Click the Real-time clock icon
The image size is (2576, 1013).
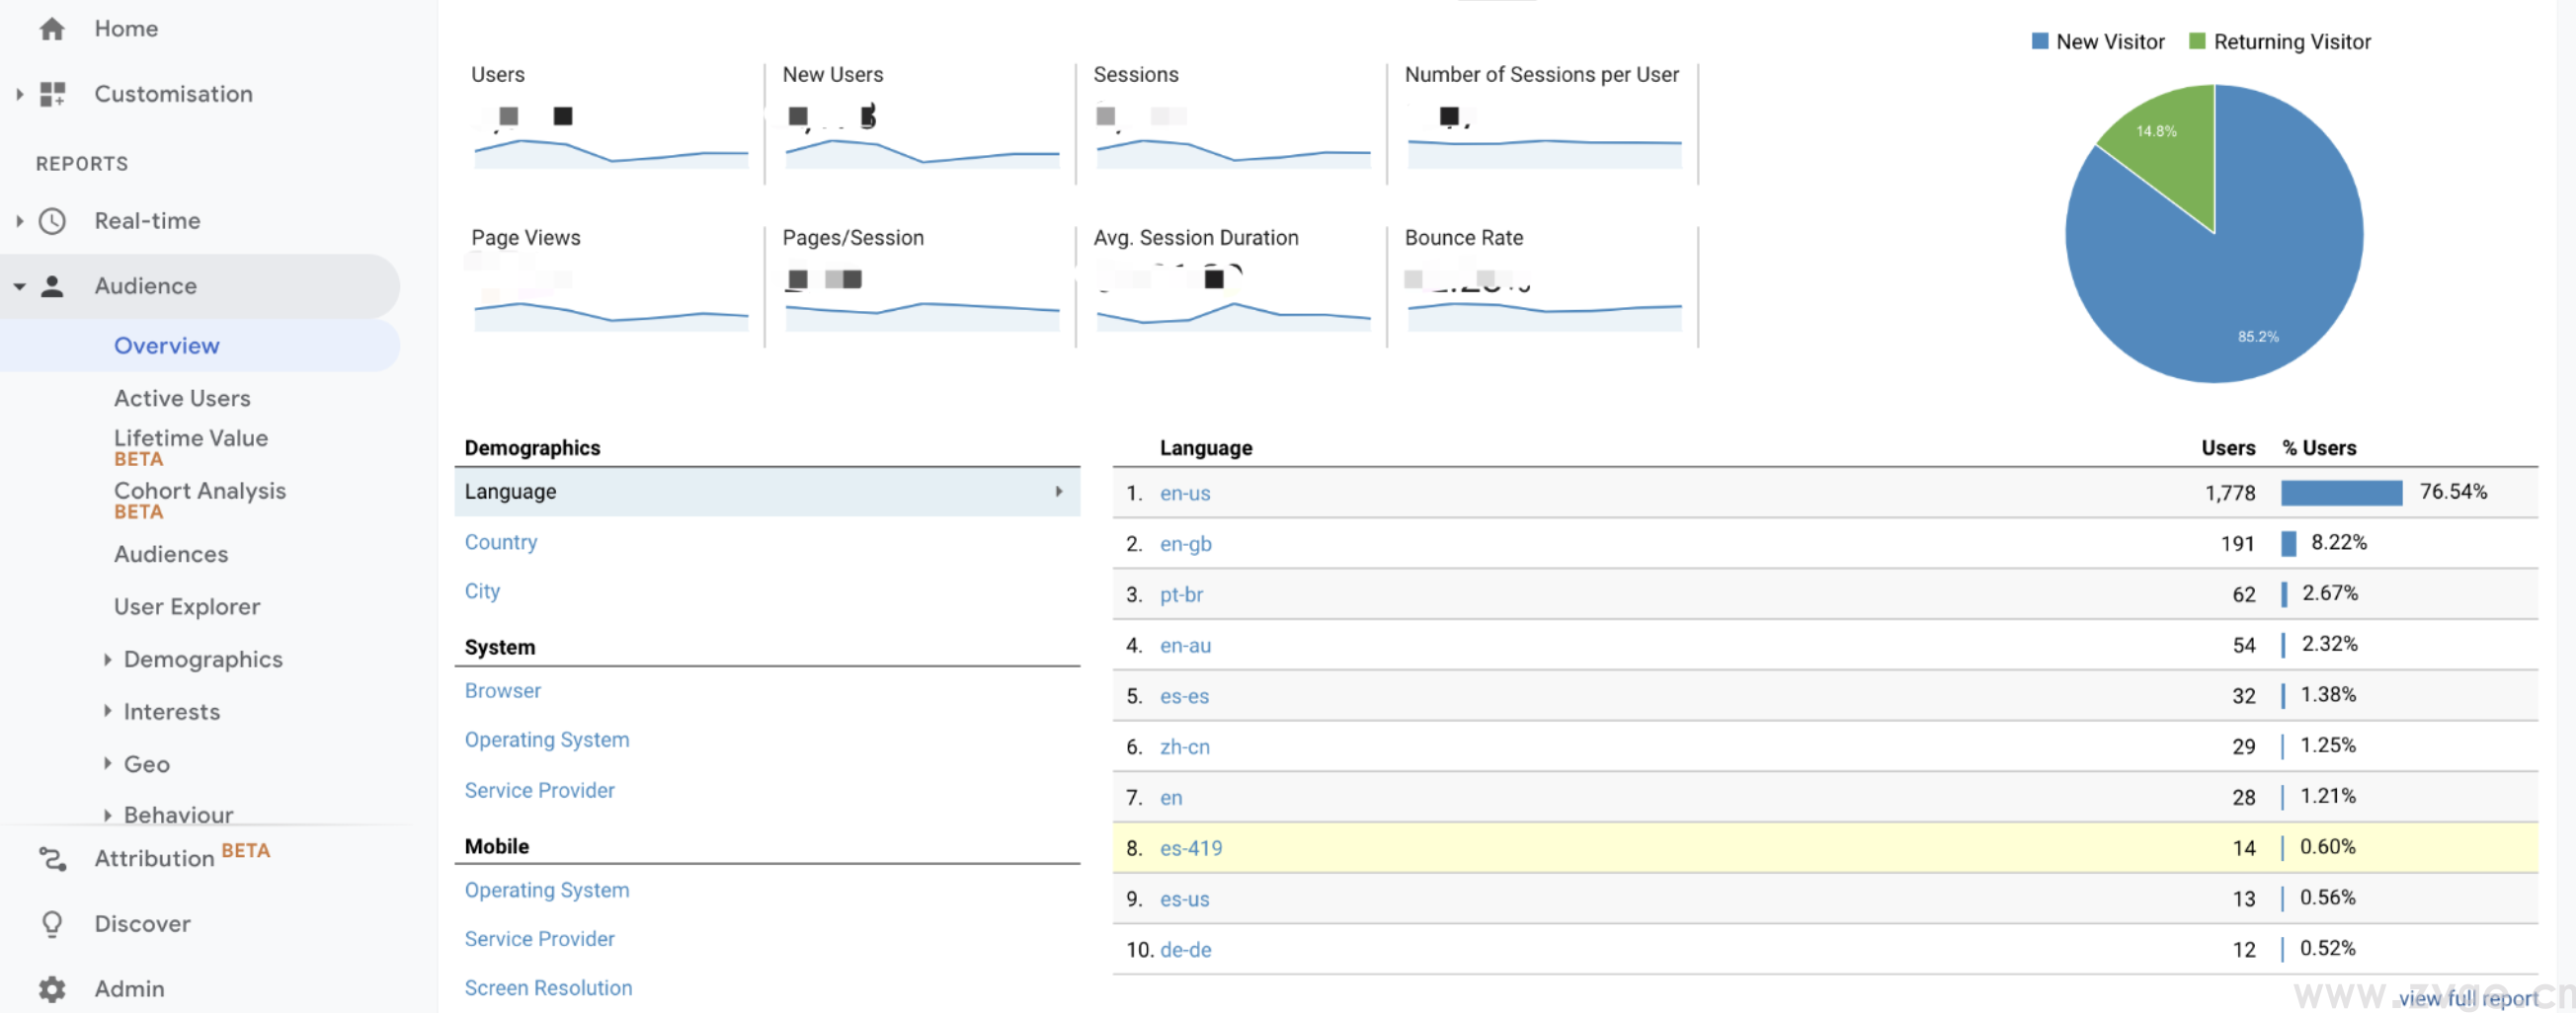coord(52,221)
